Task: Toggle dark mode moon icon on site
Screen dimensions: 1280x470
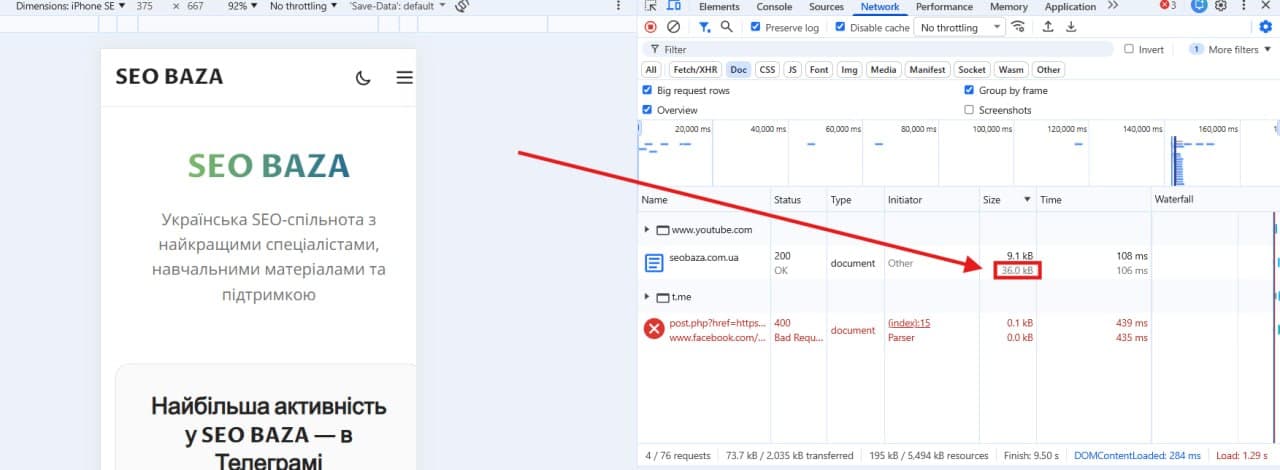Action: [363, 77]
